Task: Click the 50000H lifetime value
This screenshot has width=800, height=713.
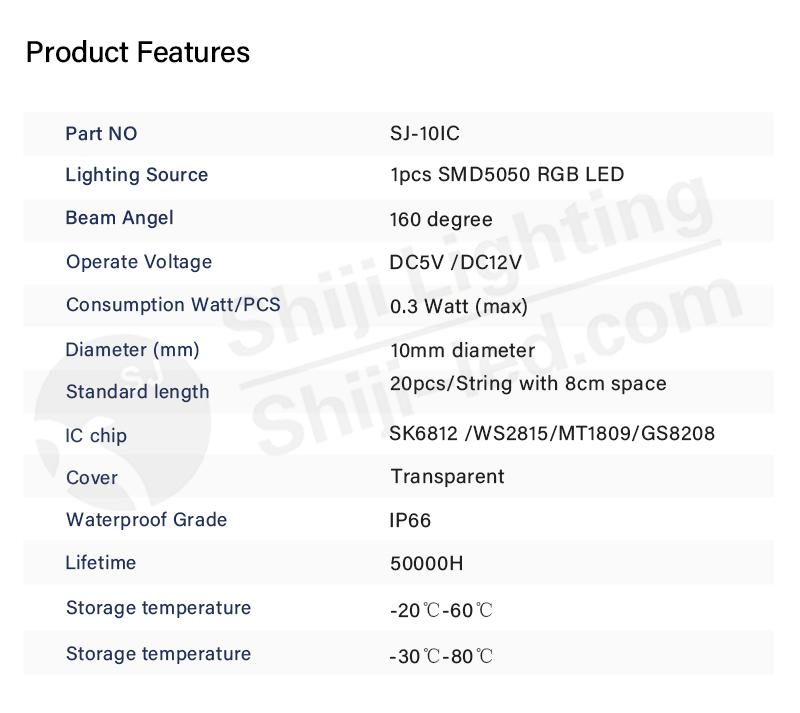Action: coord(427,564)
